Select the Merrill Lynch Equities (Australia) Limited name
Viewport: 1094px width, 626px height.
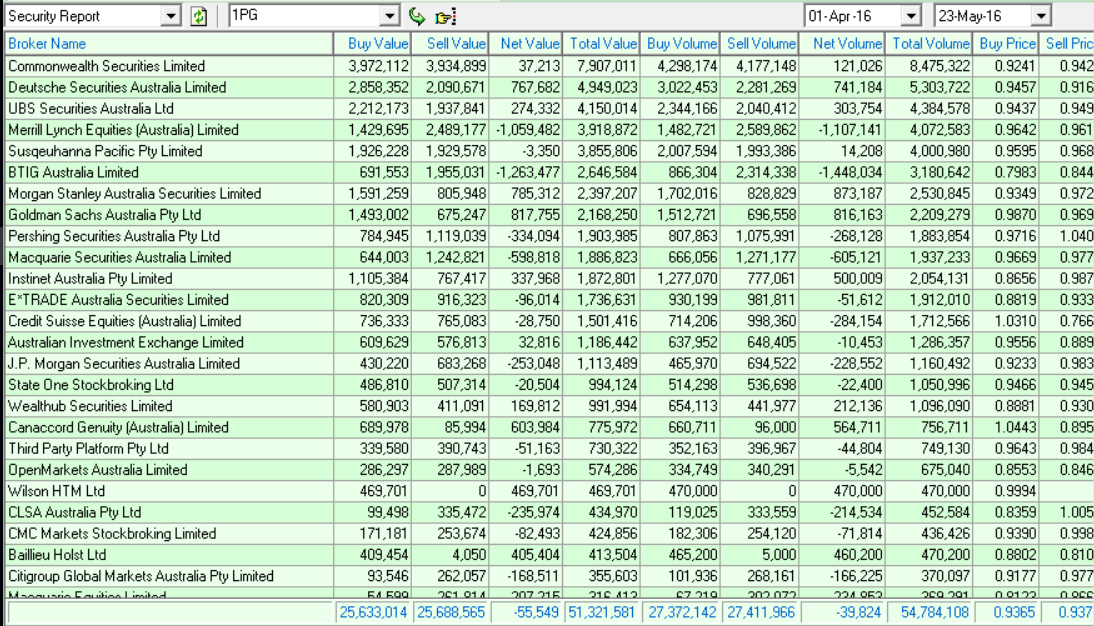(123, 131)
